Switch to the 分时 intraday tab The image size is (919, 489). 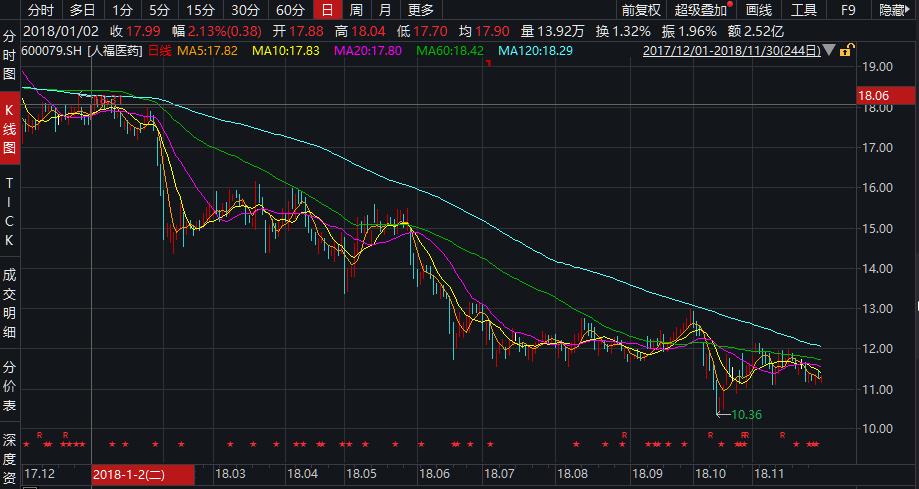pyautogui.click(x=40, y=10)
